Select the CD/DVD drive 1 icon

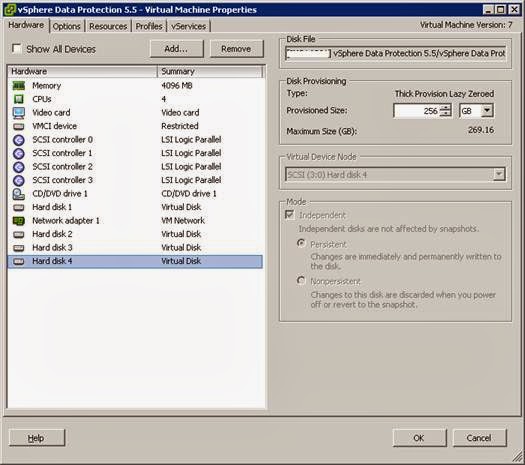(x=19, y=194)
